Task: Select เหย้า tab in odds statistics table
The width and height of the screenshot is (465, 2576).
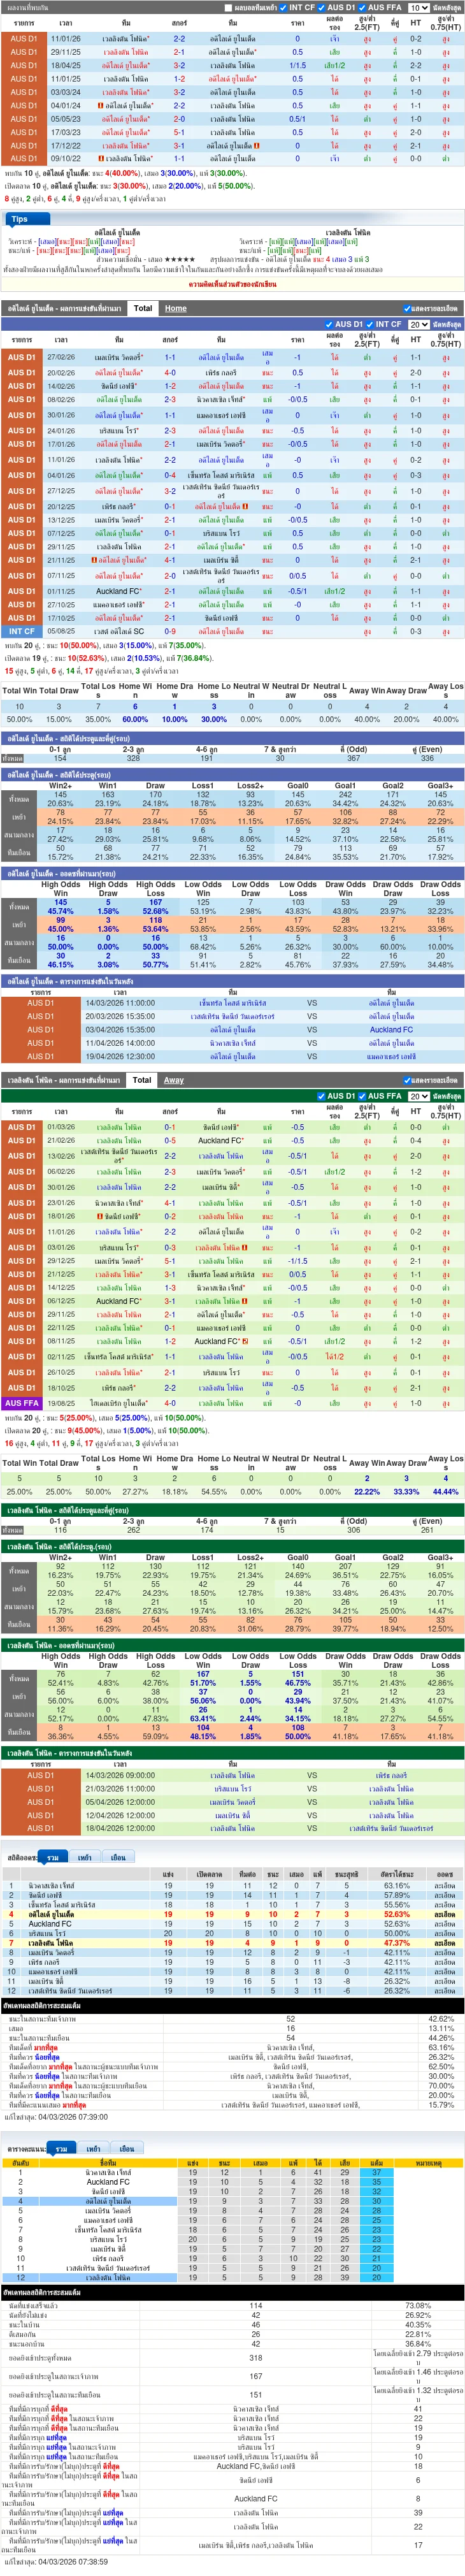Action: 84,1857
